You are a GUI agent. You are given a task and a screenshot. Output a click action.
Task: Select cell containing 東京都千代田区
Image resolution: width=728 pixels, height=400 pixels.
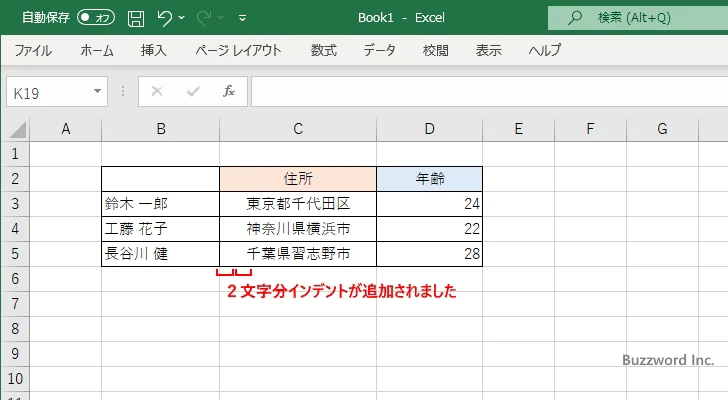click(x=298, y=204)
